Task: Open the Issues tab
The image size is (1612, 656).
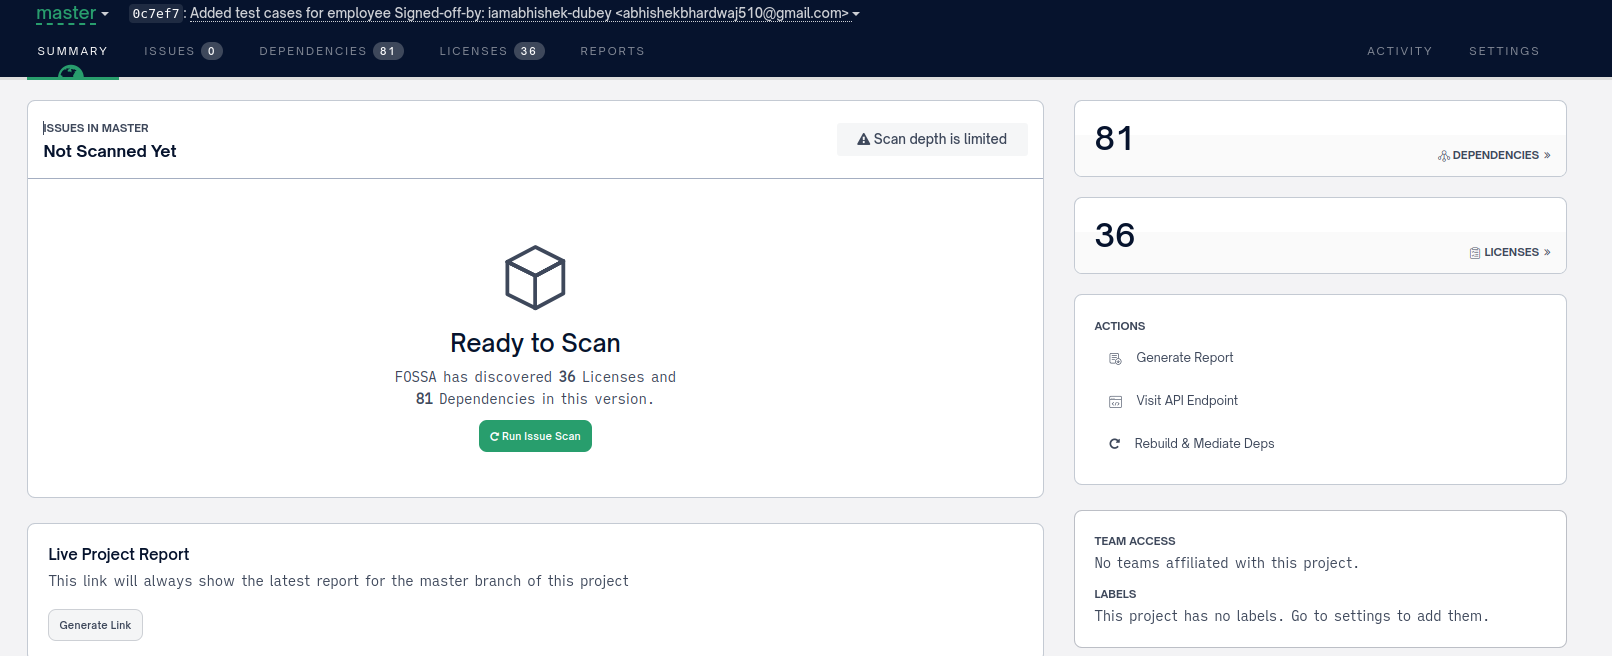Action: coord(183,51)
